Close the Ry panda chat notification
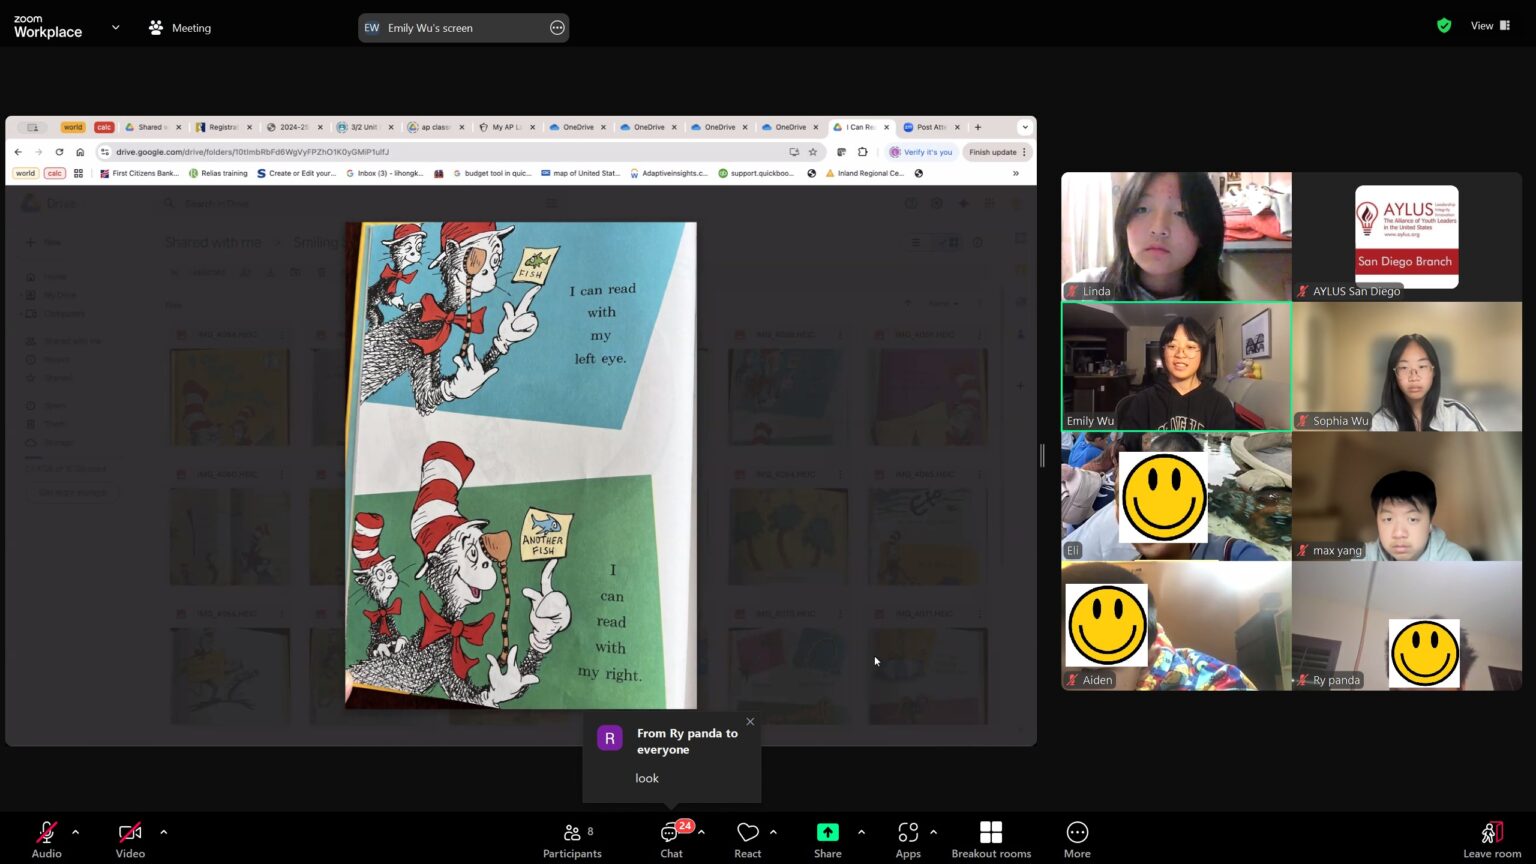This screenshot has height=864, width=1536. coord(750,721)
